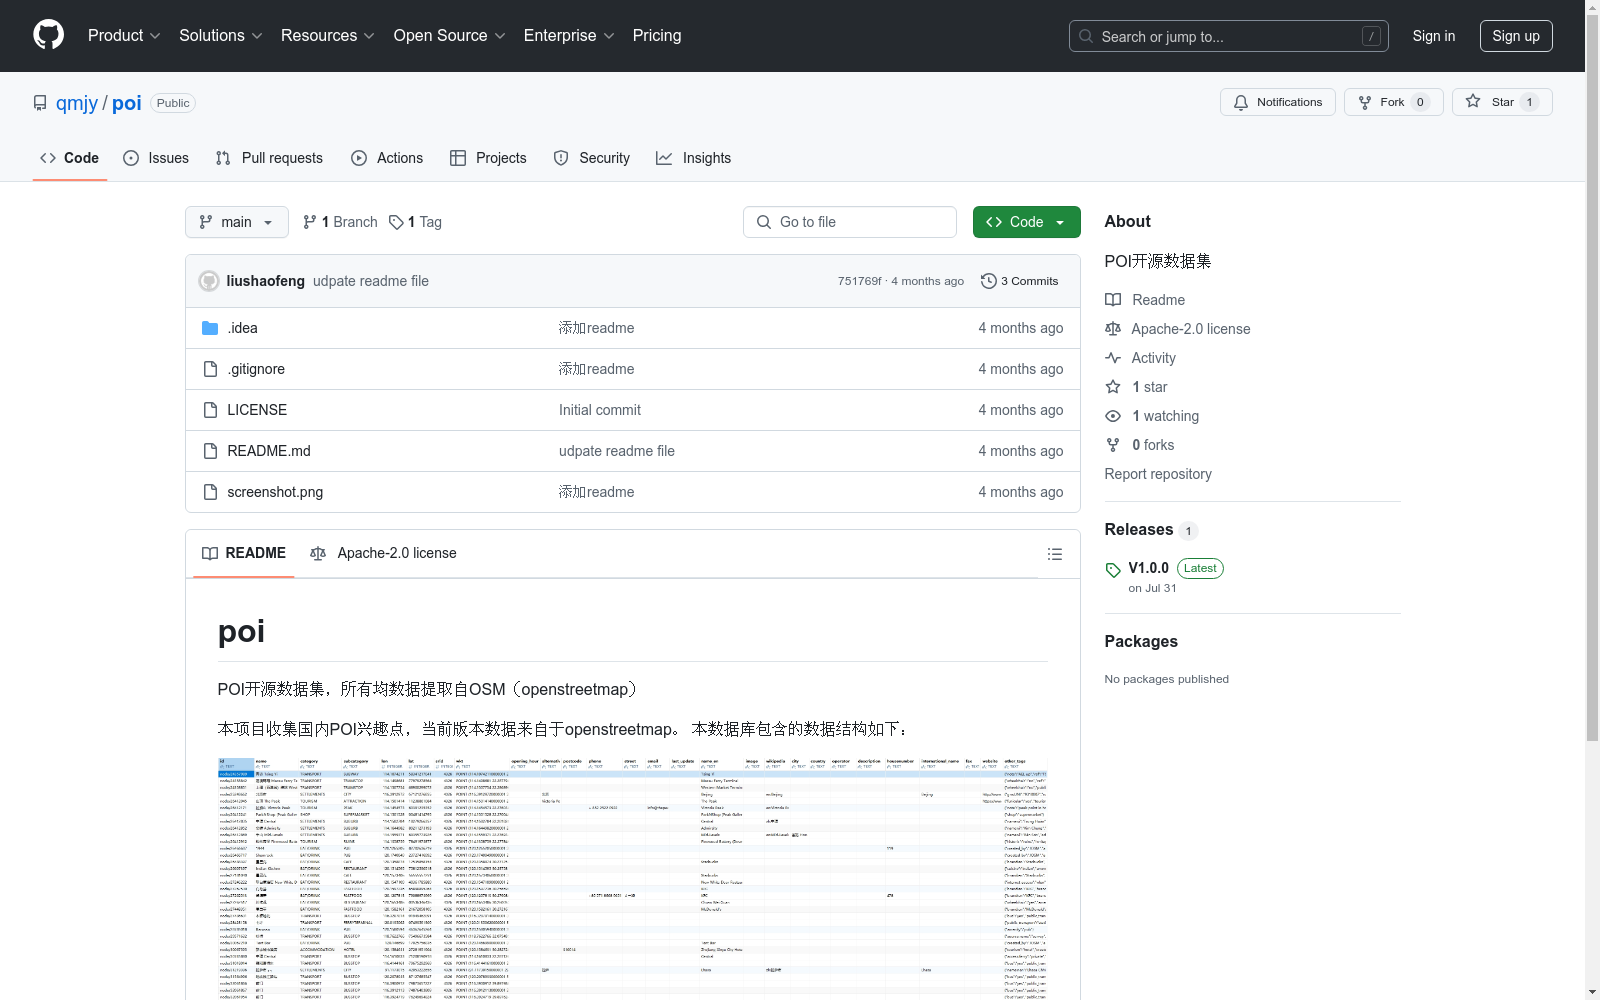The image size is (1600, 1000).
Task: View the 1 Tag link
Action: tap(416, 222)
